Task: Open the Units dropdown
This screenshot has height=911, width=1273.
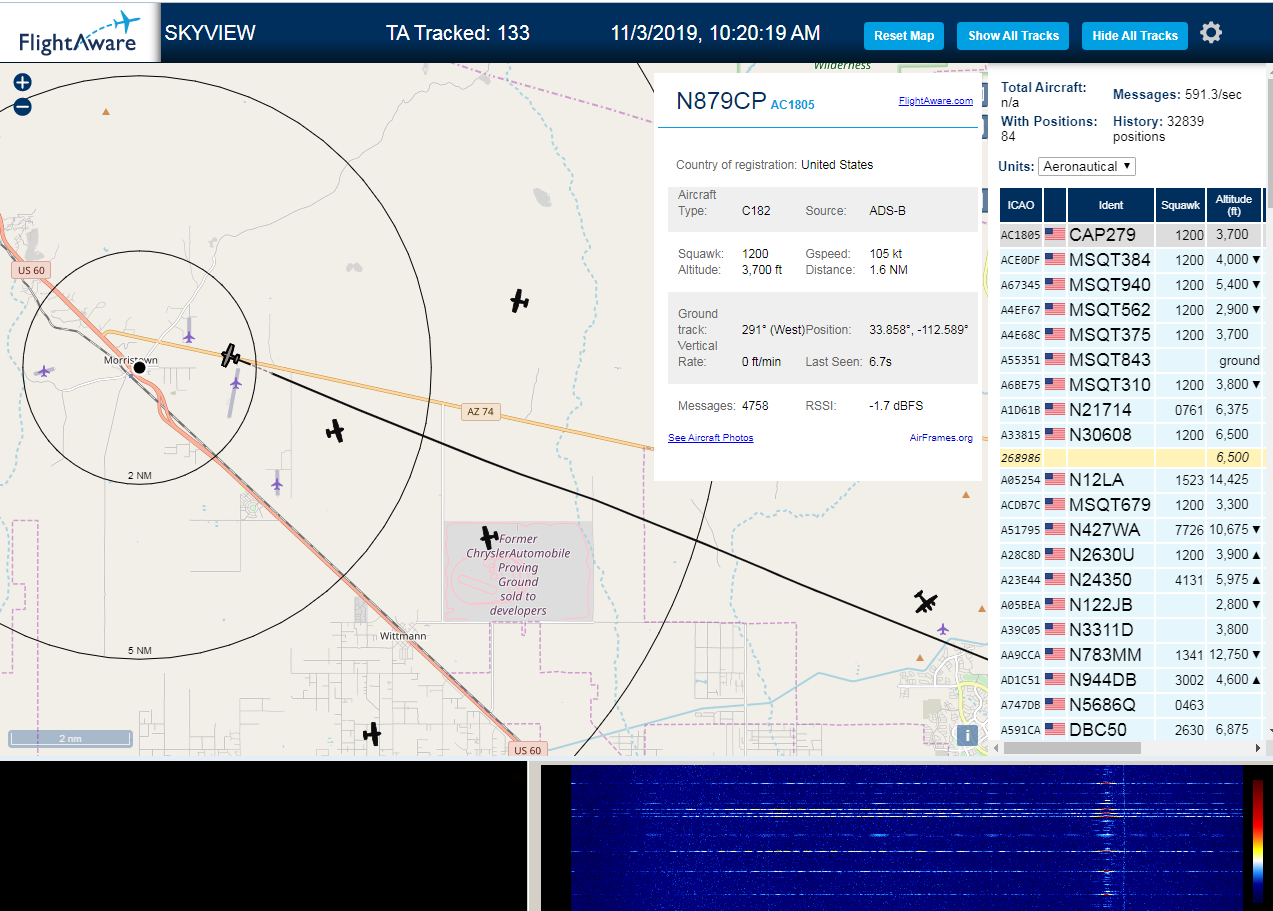Action: click(x=1087, y=166)
